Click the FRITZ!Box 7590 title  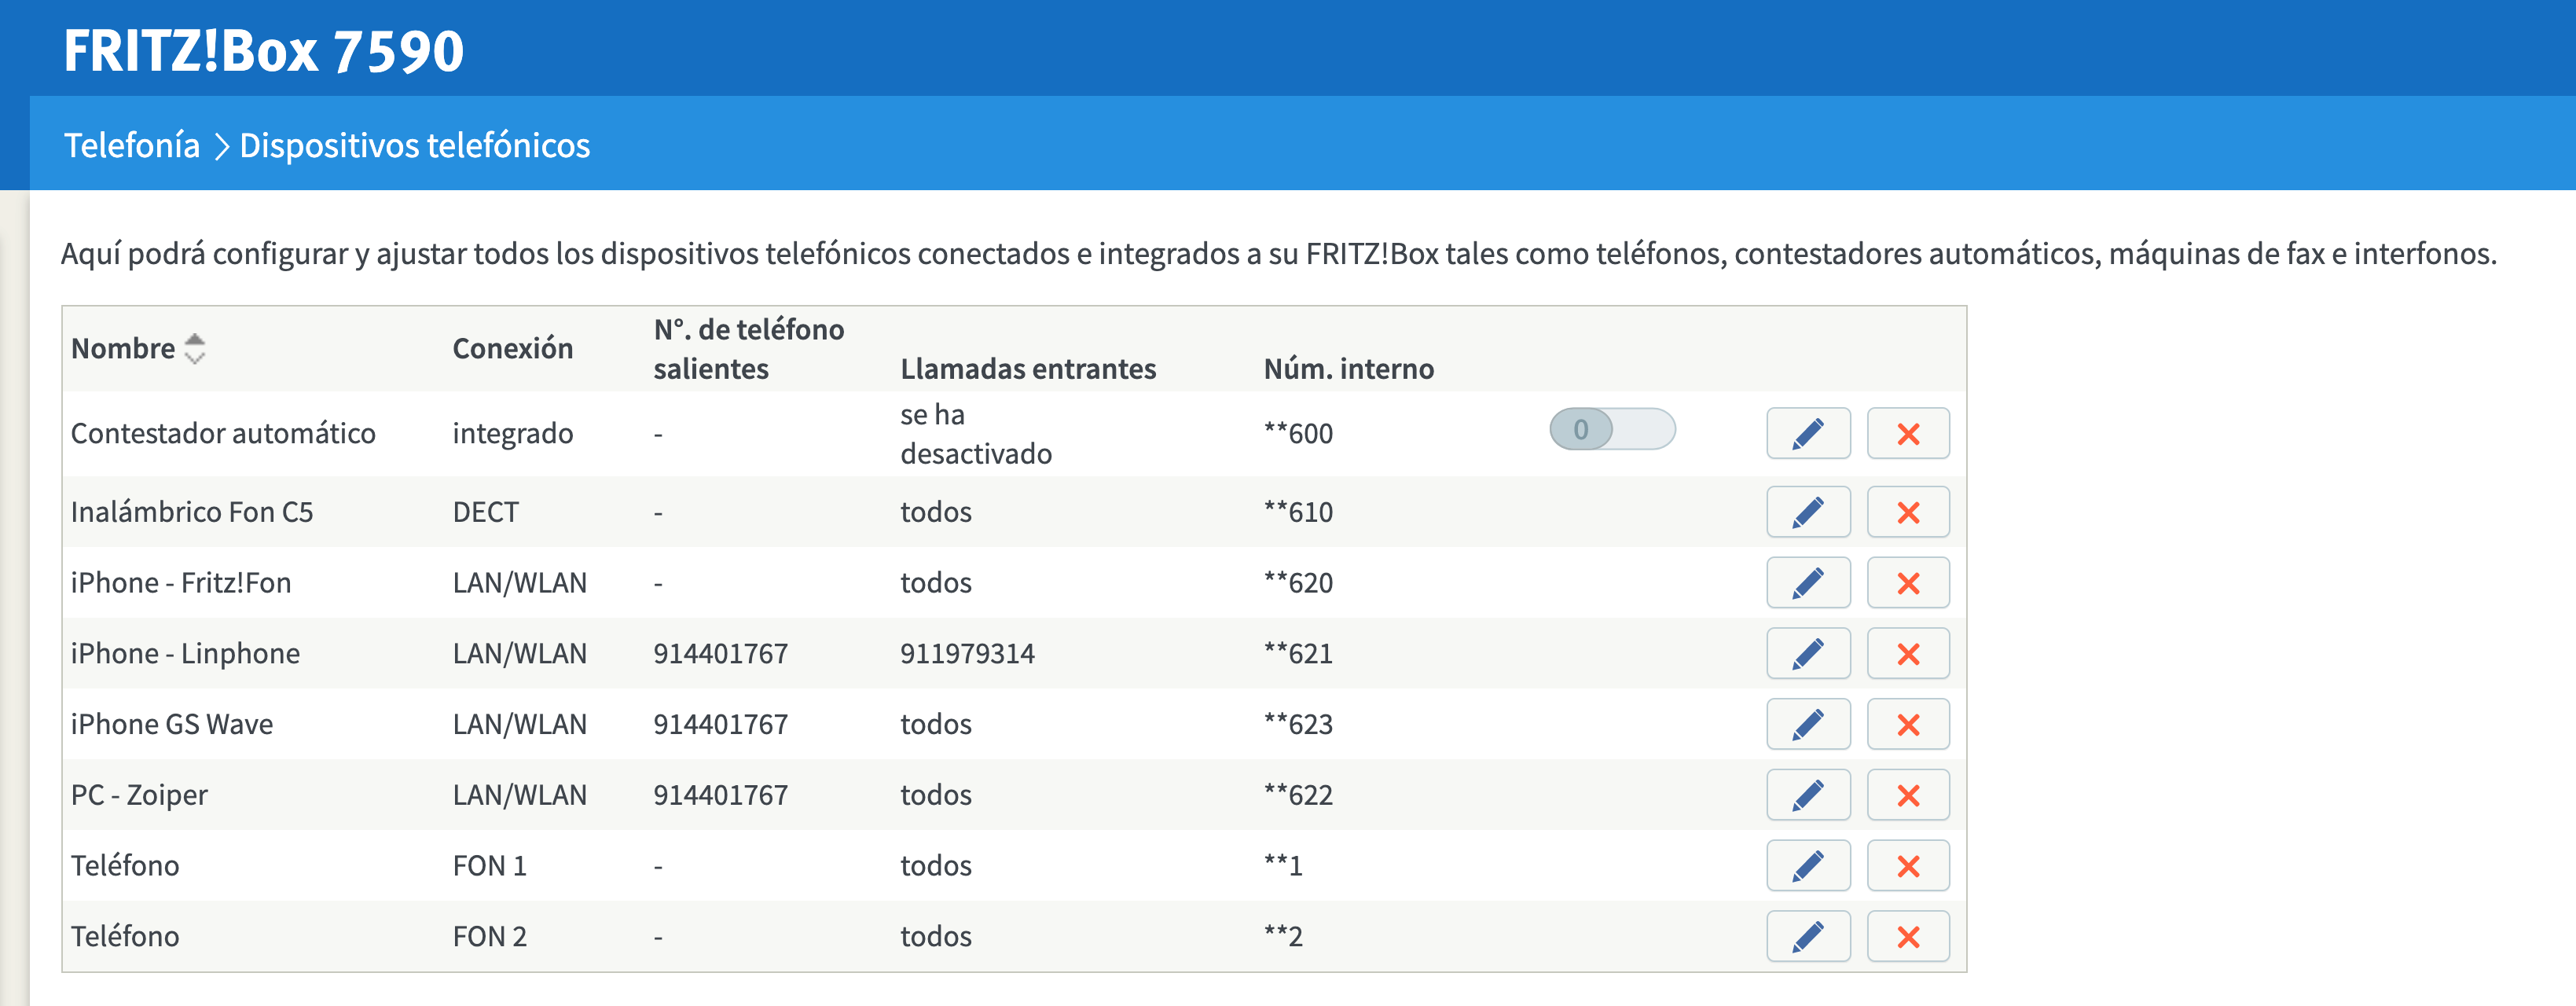264,50
